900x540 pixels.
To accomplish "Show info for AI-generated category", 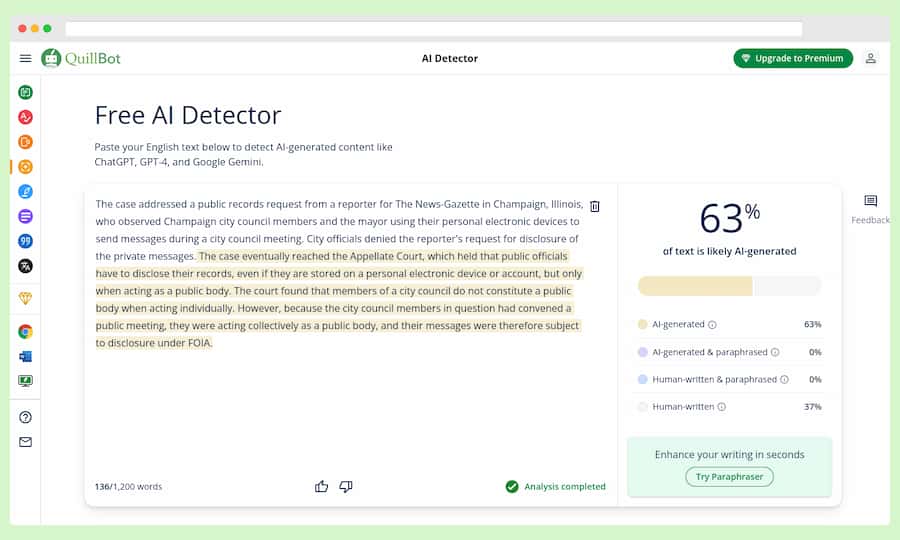I will tap(712, 325).
